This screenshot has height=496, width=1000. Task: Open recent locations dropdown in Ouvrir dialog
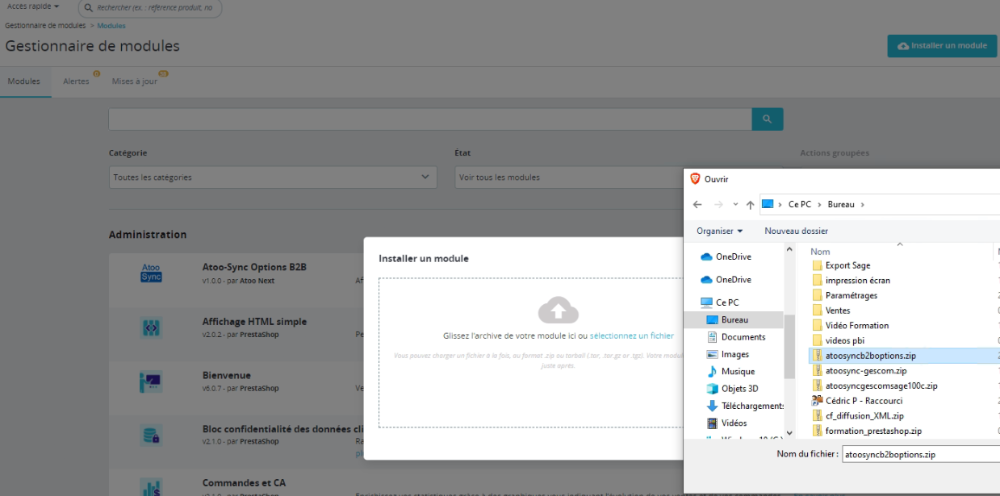[735, 205]
